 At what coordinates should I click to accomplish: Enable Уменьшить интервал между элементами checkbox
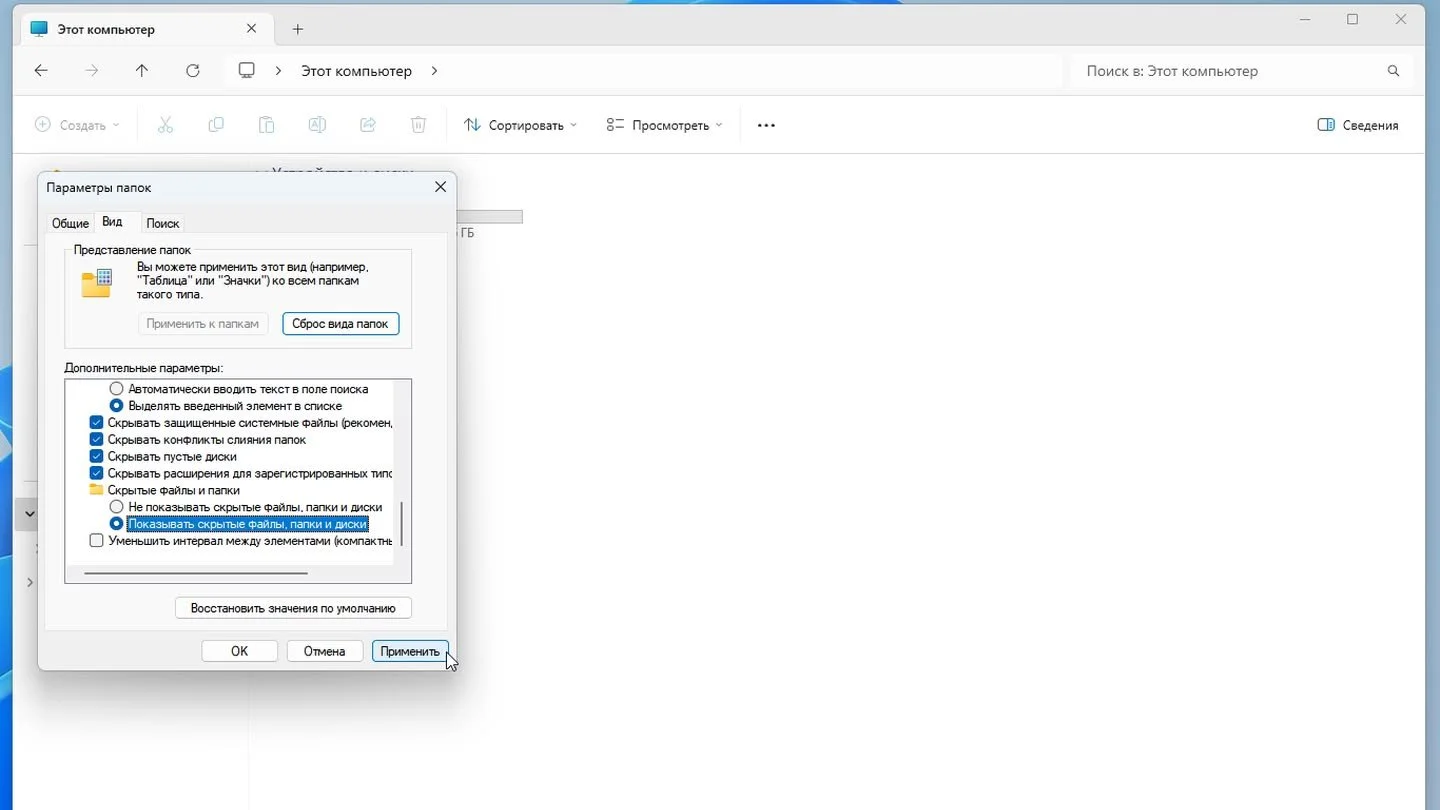click(96, 541)
